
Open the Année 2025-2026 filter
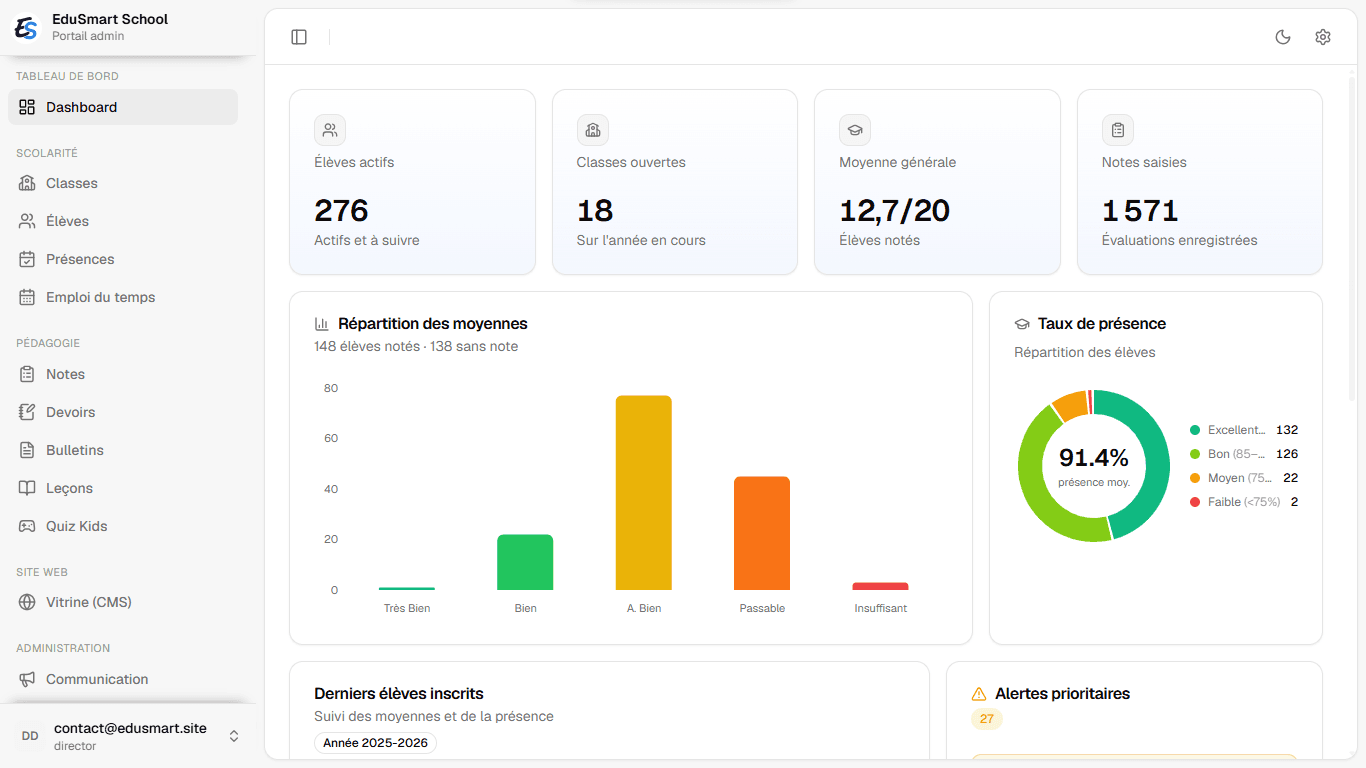(x=375, y=743)
